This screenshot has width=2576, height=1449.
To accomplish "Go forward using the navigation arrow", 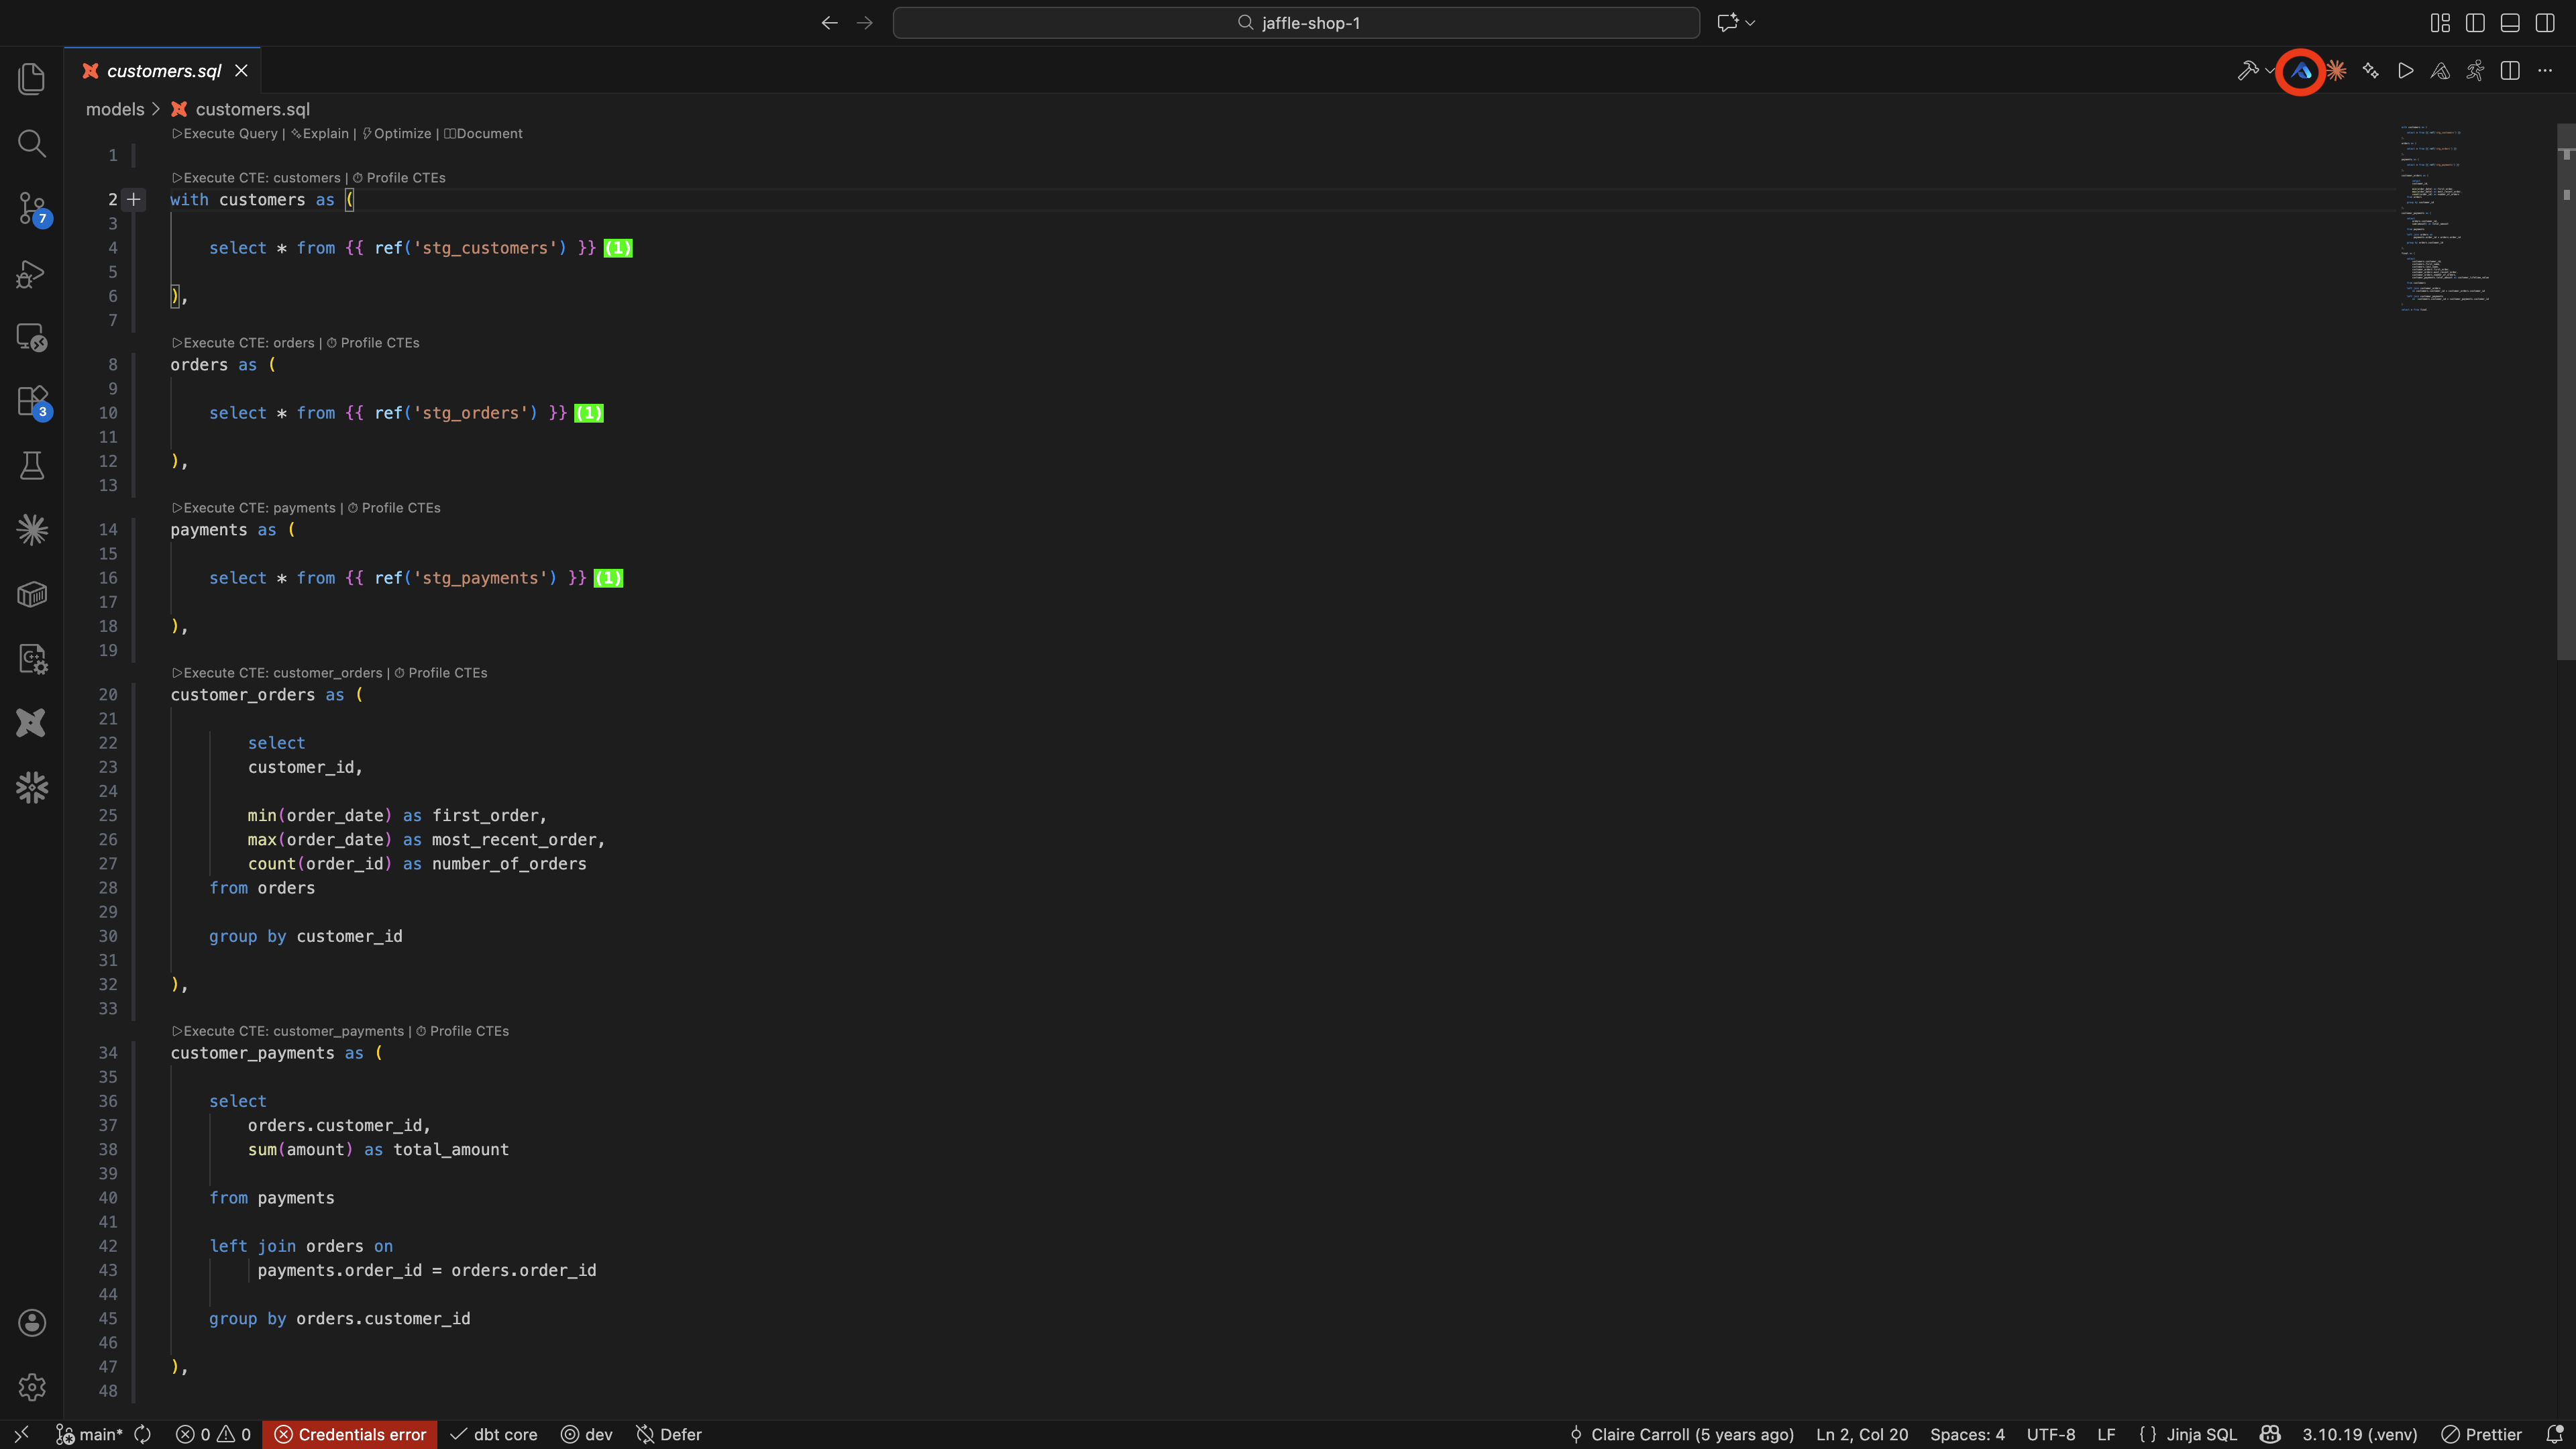I will point(865,23).
